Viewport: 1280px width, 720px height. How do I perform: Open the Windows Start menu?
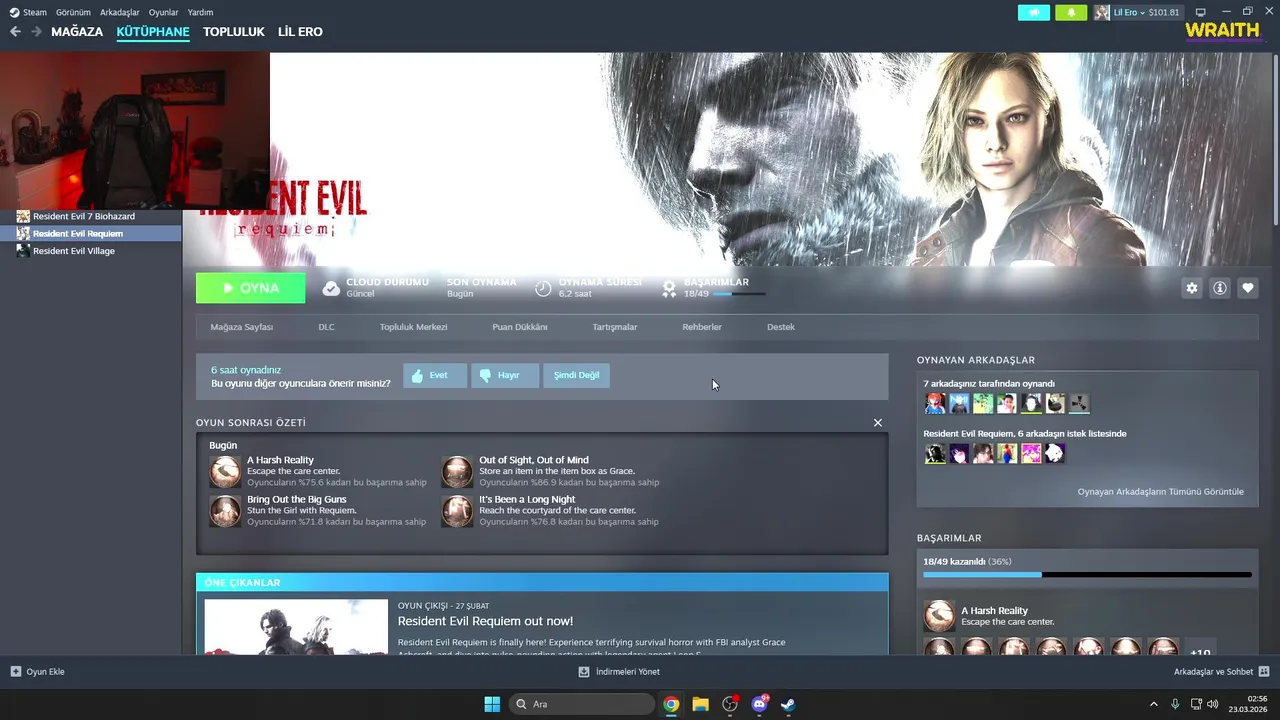click(x=492, y=704)
